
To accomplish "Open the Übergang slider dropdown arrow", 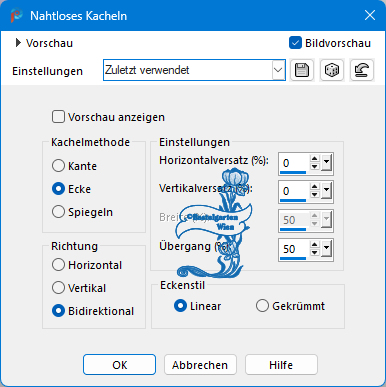I will point(327,248).
